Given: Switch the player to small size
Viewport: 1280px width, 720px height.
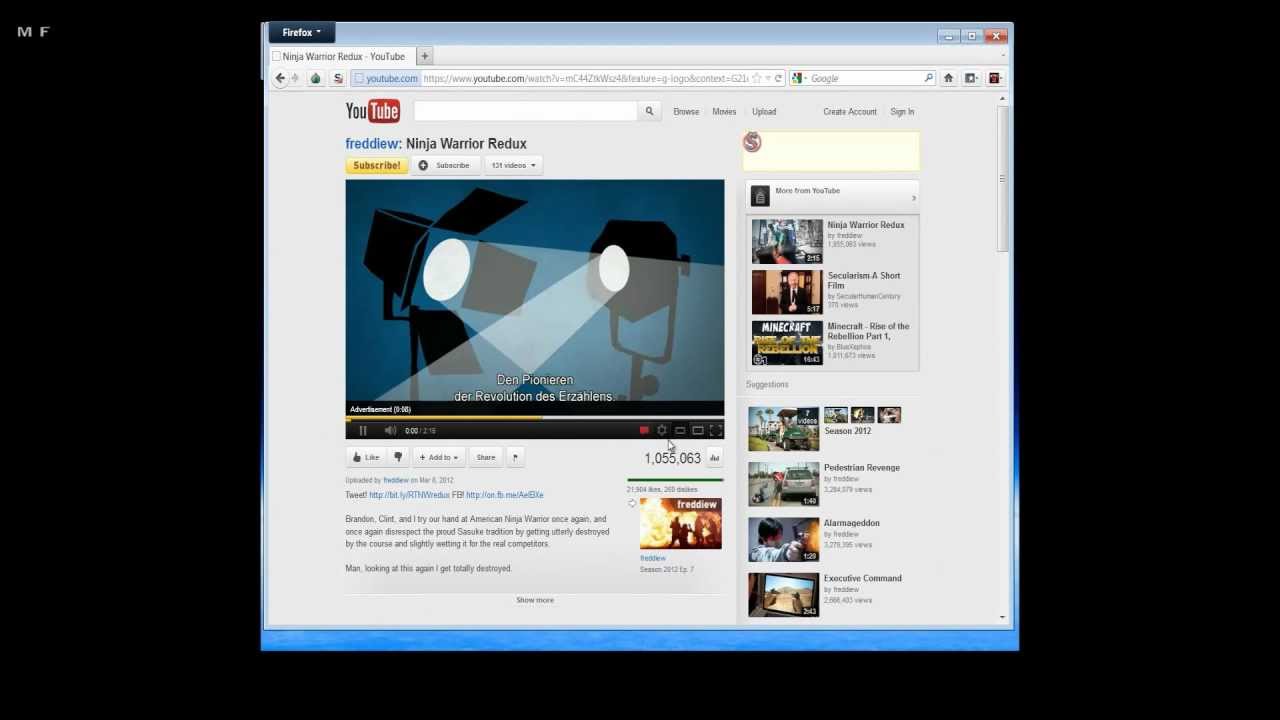Looking at the screenshot, I should [680, 431].
